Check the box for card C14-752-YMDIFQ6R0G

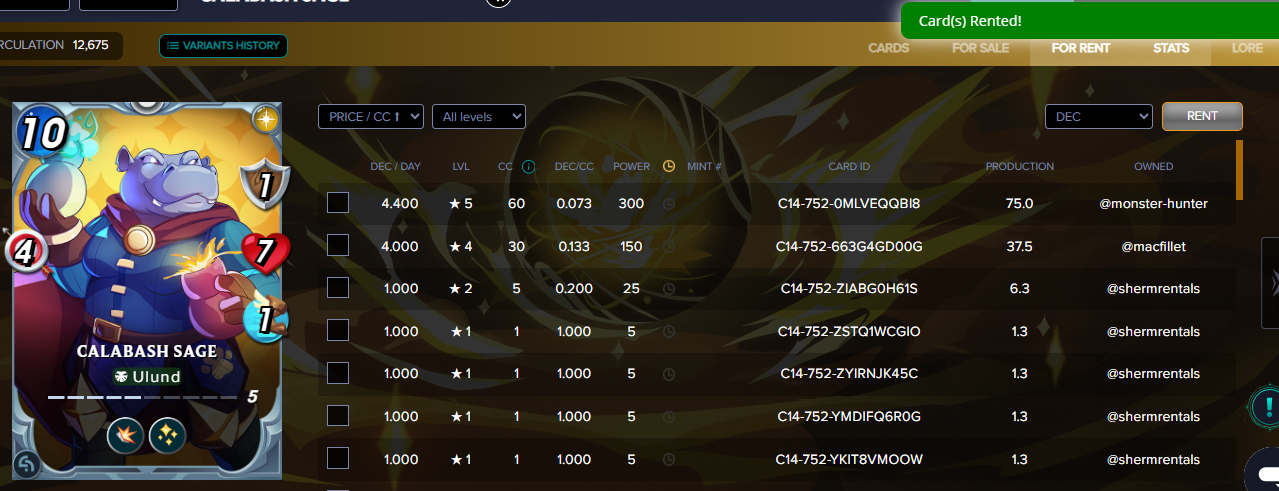coord(338,415)
